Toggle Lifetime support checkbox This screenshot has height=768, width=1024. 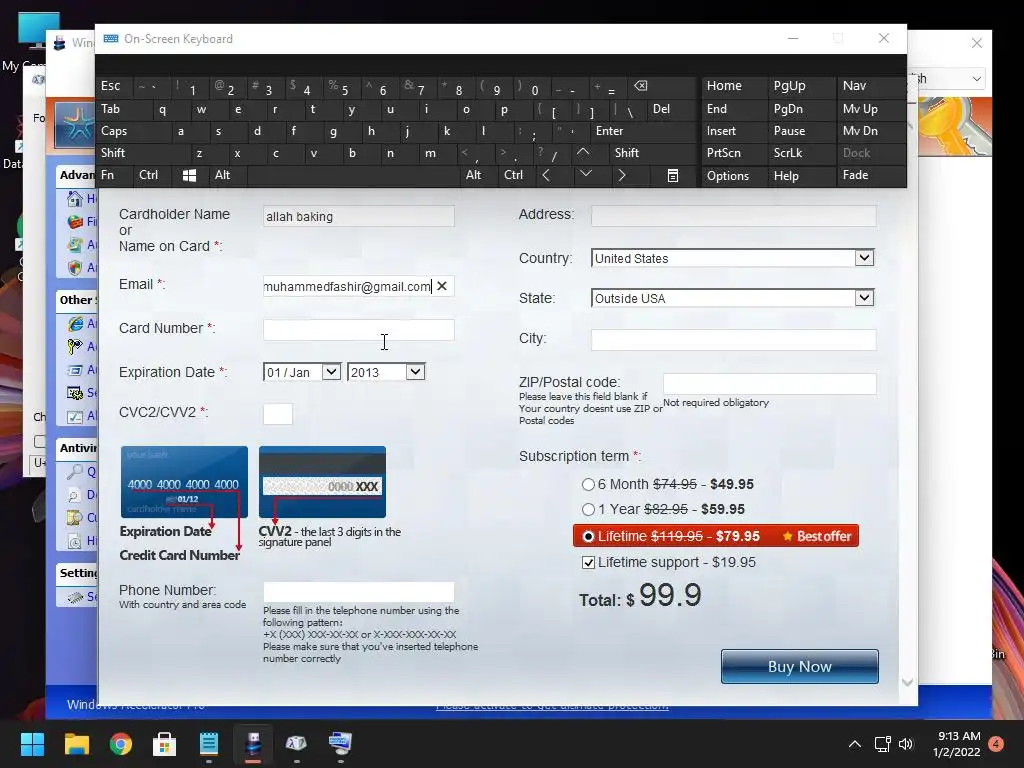click(588, 562)
